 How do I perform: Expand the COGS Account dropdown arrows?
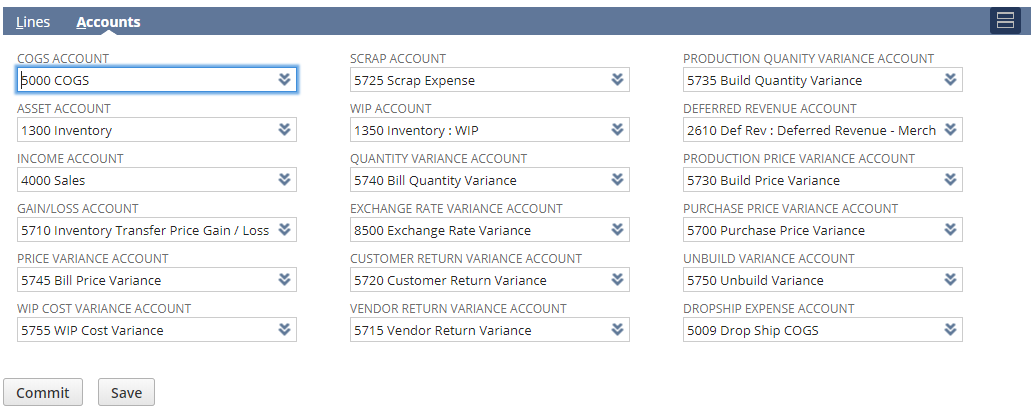(284, 79)
